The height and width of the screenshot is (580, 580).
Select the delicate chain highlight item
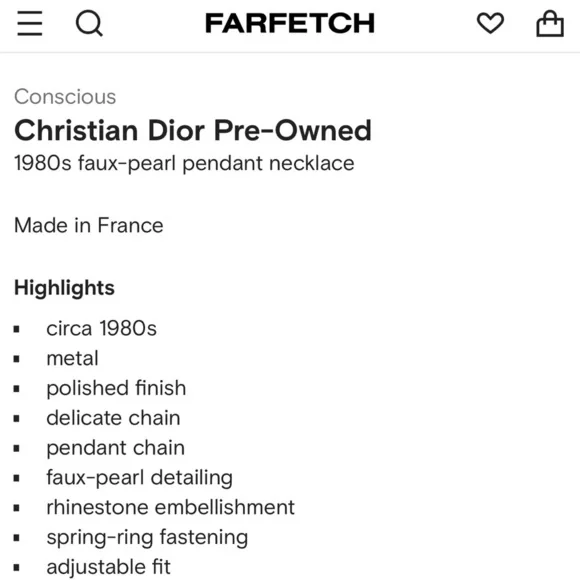click(x=114, y=418)
